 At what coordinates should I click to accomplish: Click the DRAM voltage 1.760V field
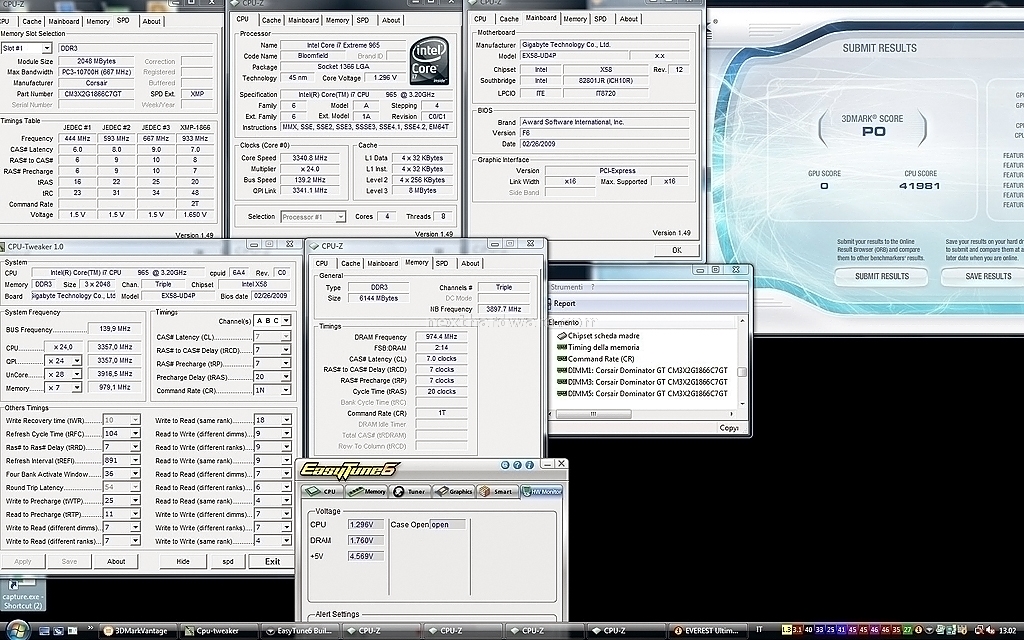tap(365, 541)
